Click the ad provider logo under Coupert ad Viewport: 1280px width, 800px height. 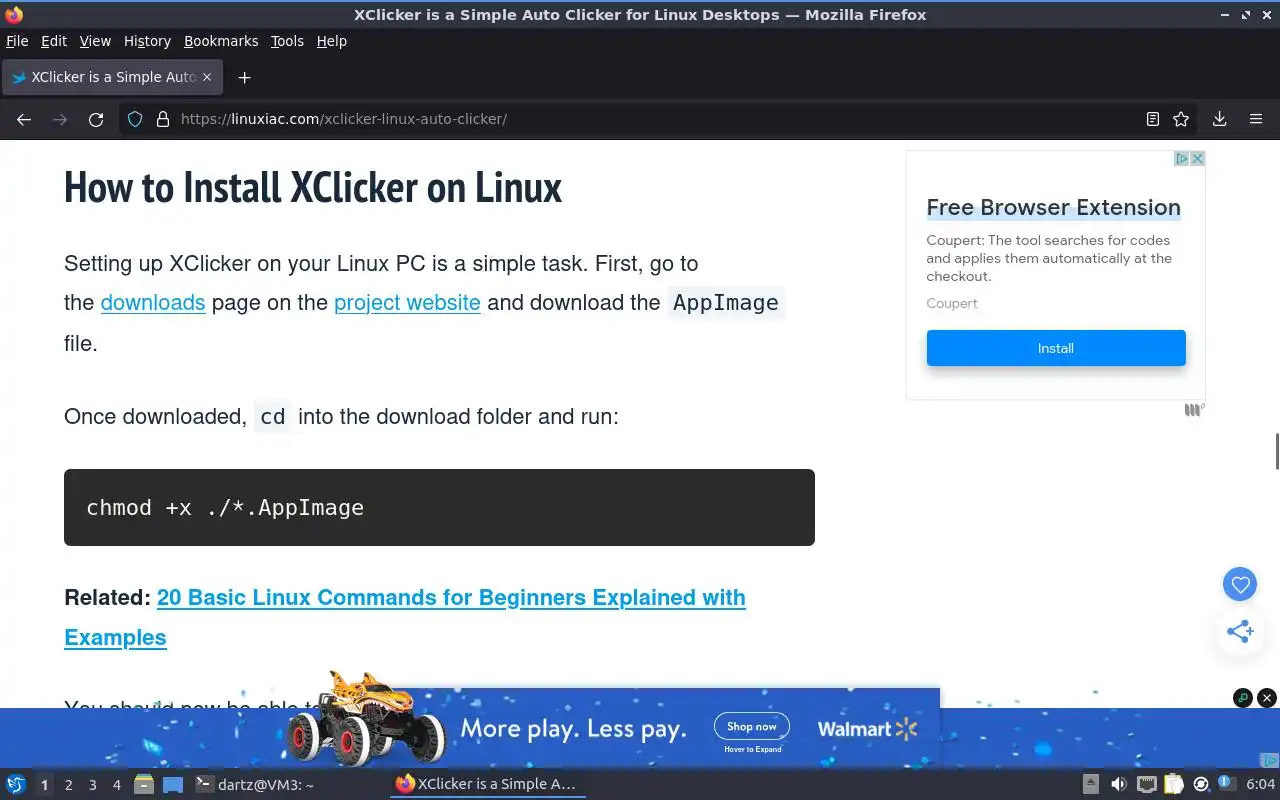pyautogui.click(x=1195, y=410)
